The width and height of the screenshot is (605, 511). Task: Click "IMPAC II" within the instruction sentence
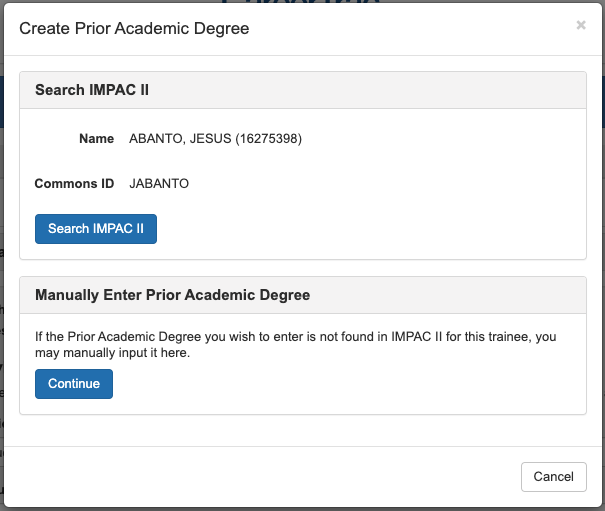399,337
